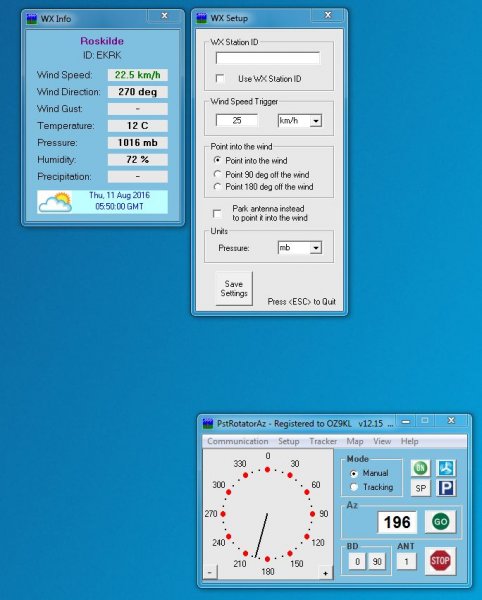This screenshot has height=600, width=482.
Task: Toggle the green ON button
Action: click(x=420, y=468)
